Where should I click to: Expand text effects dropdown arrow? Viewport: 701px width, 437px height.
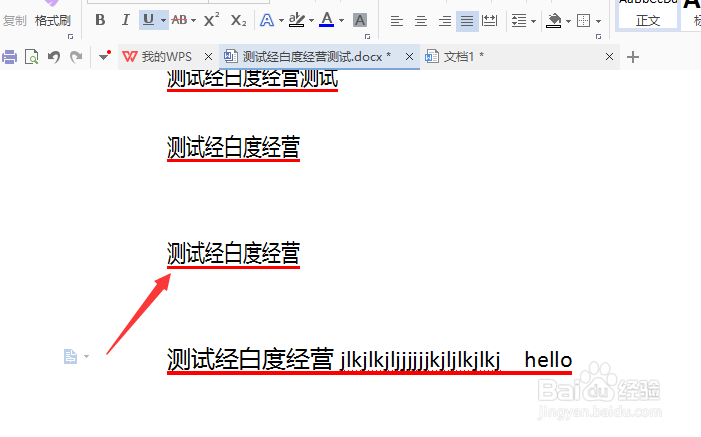(x=281, y=21)
